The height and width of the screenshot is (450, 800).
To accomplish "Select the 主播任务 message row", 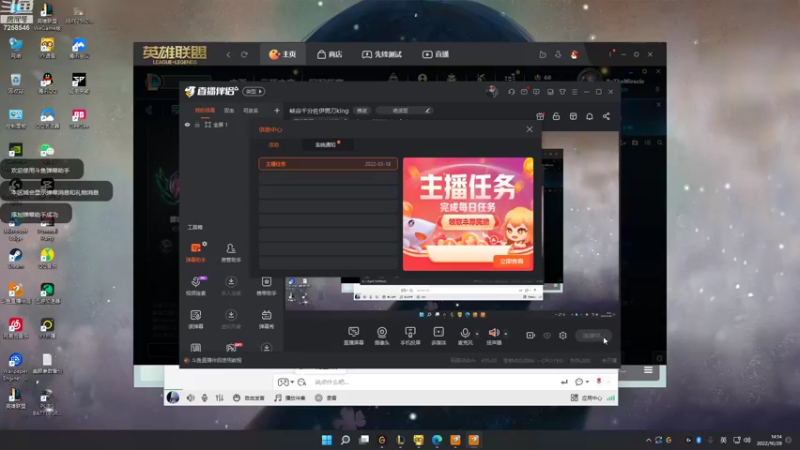I will 328,164.
